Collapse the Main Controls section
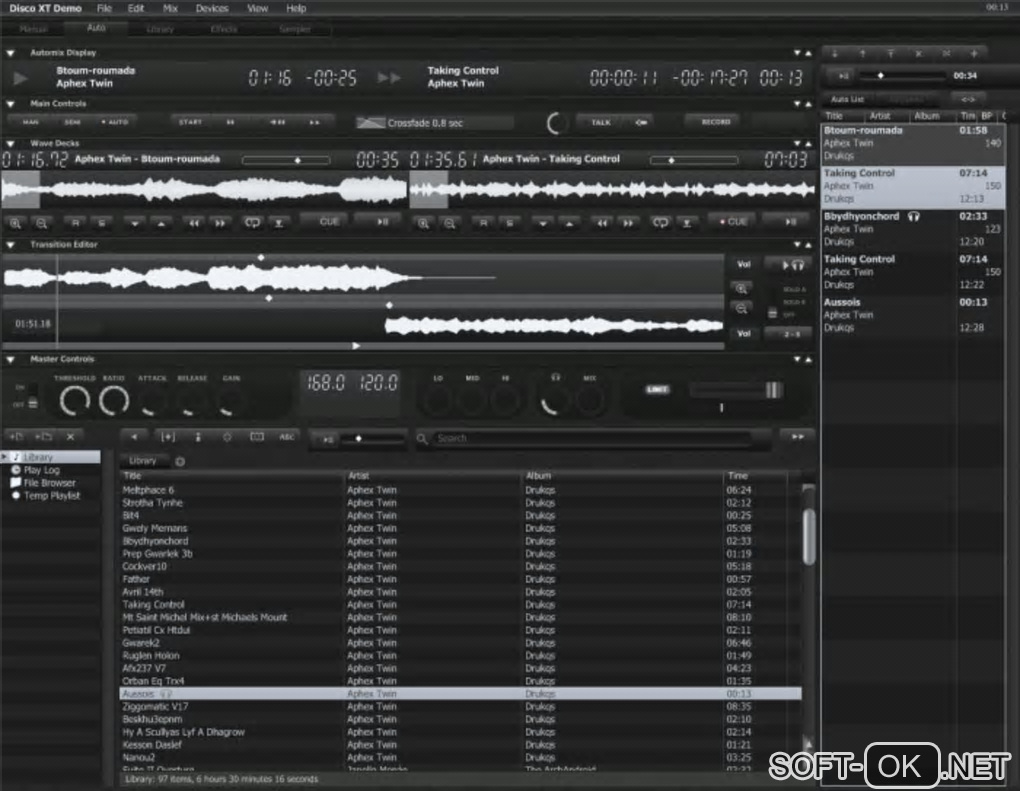The image size is (1020, 791). tap(10, 104)
